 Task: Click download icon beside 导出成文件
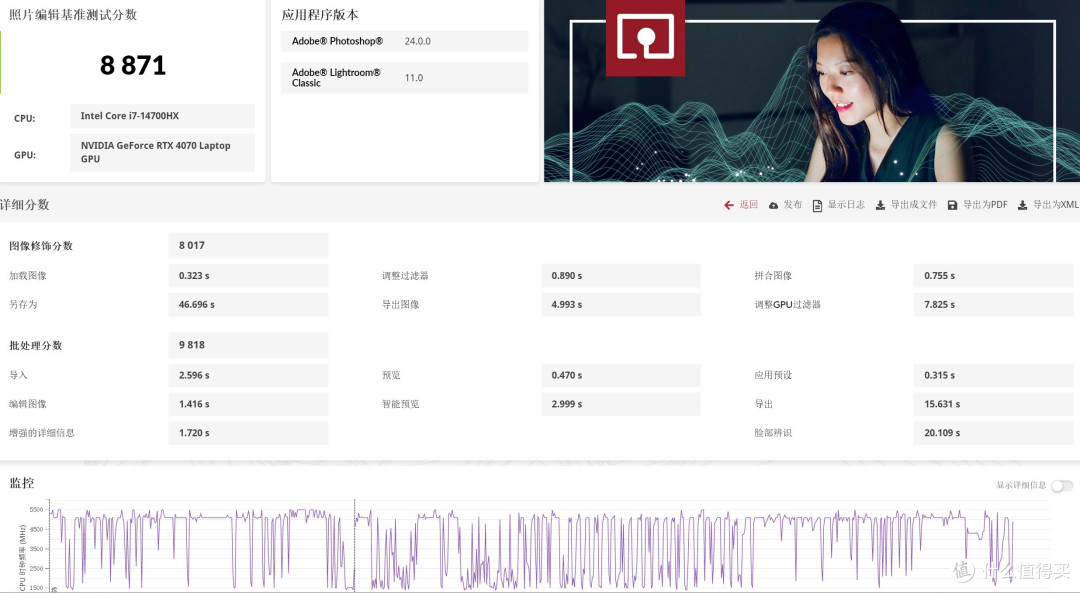coord(880,205)
